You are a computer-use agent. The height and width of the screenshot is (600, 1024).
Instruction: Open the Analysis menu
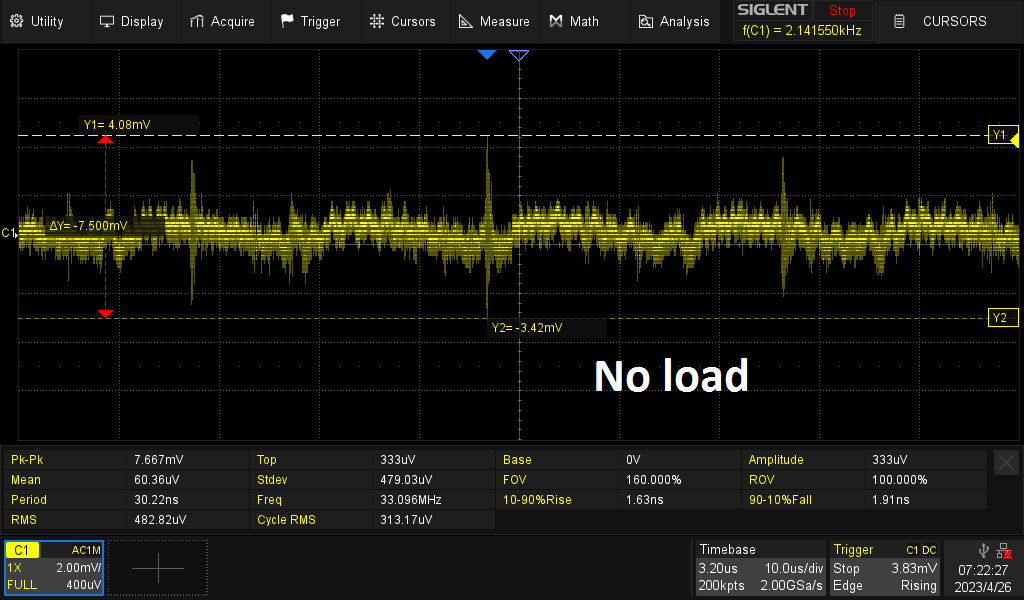pyautogui.click(x=674, y=22)
